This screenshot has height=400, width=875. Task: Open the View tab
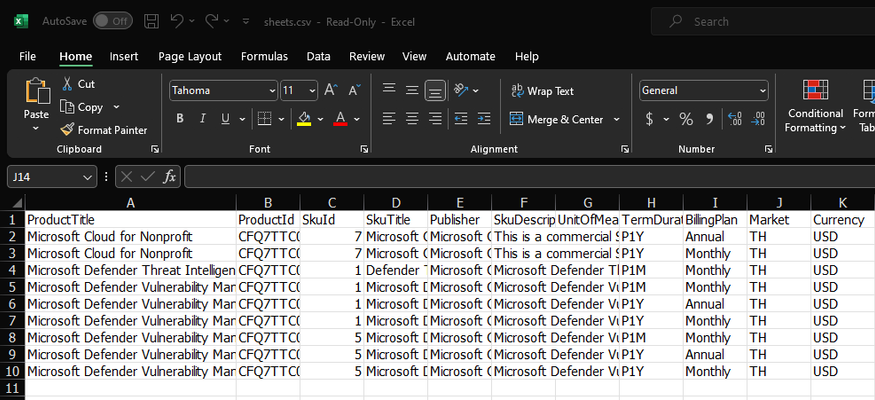coord(414,56)
